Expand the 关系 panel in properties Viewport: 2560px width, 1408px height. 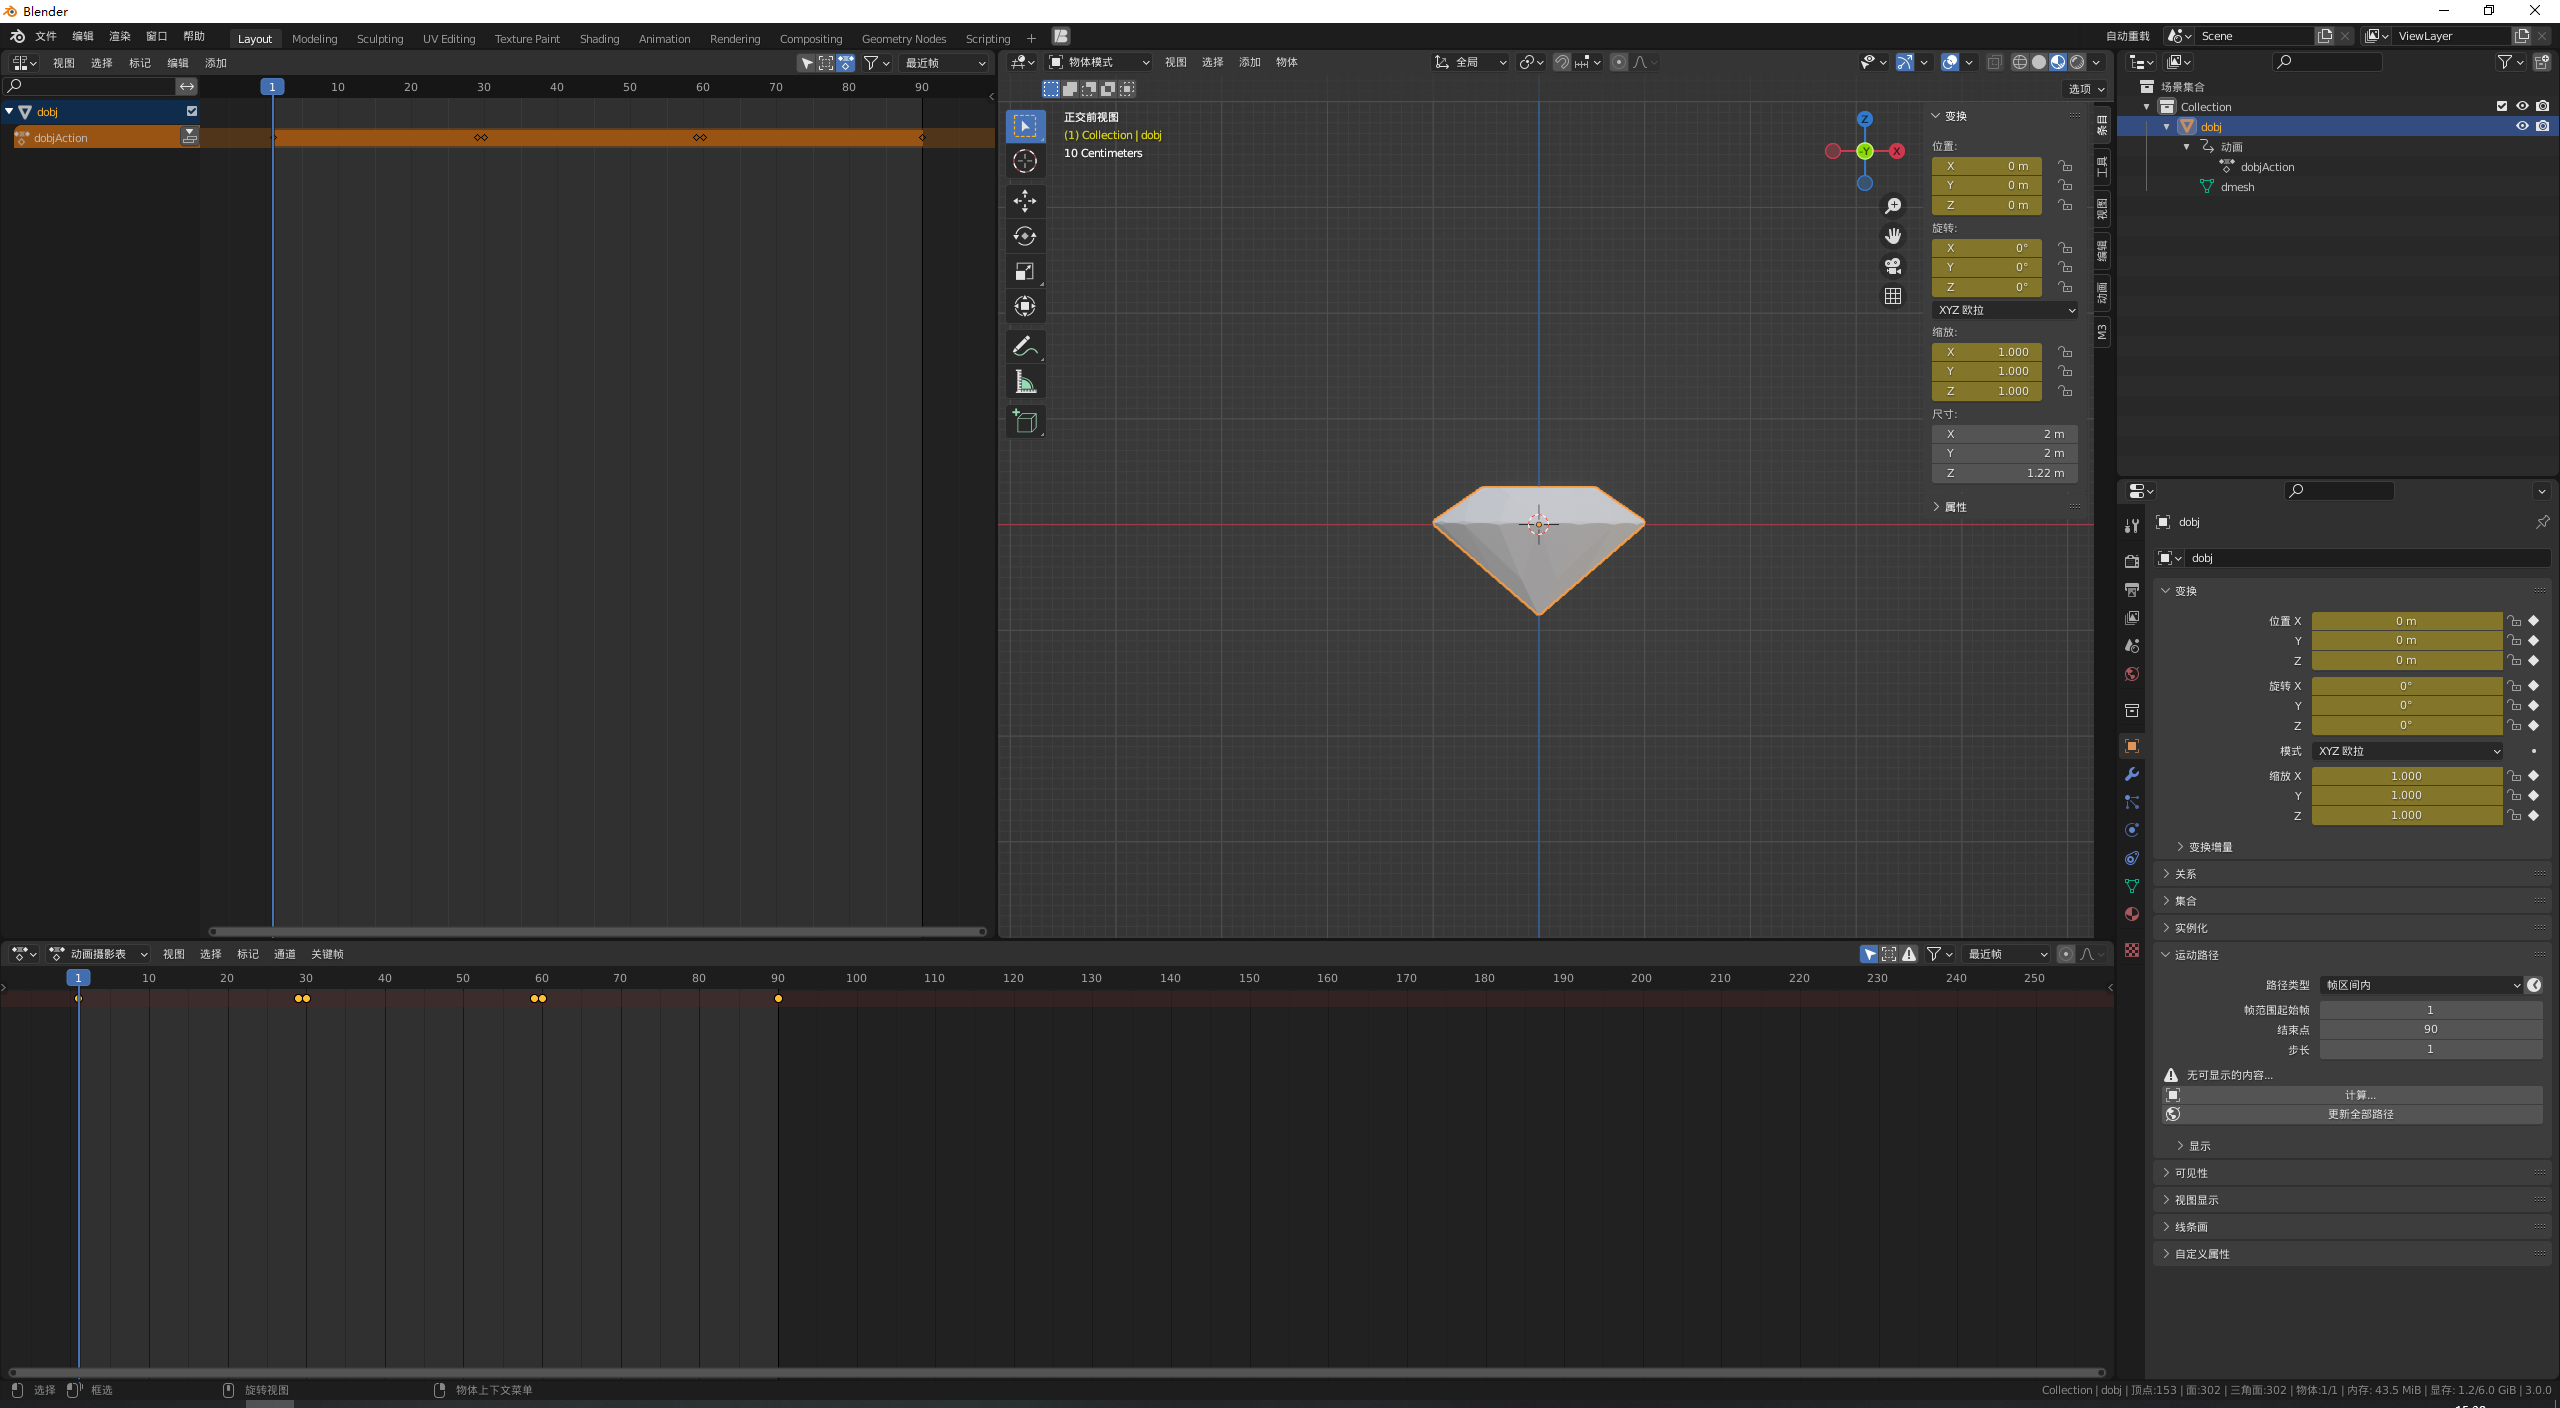pyautogui.click(x=2186, y=874)
